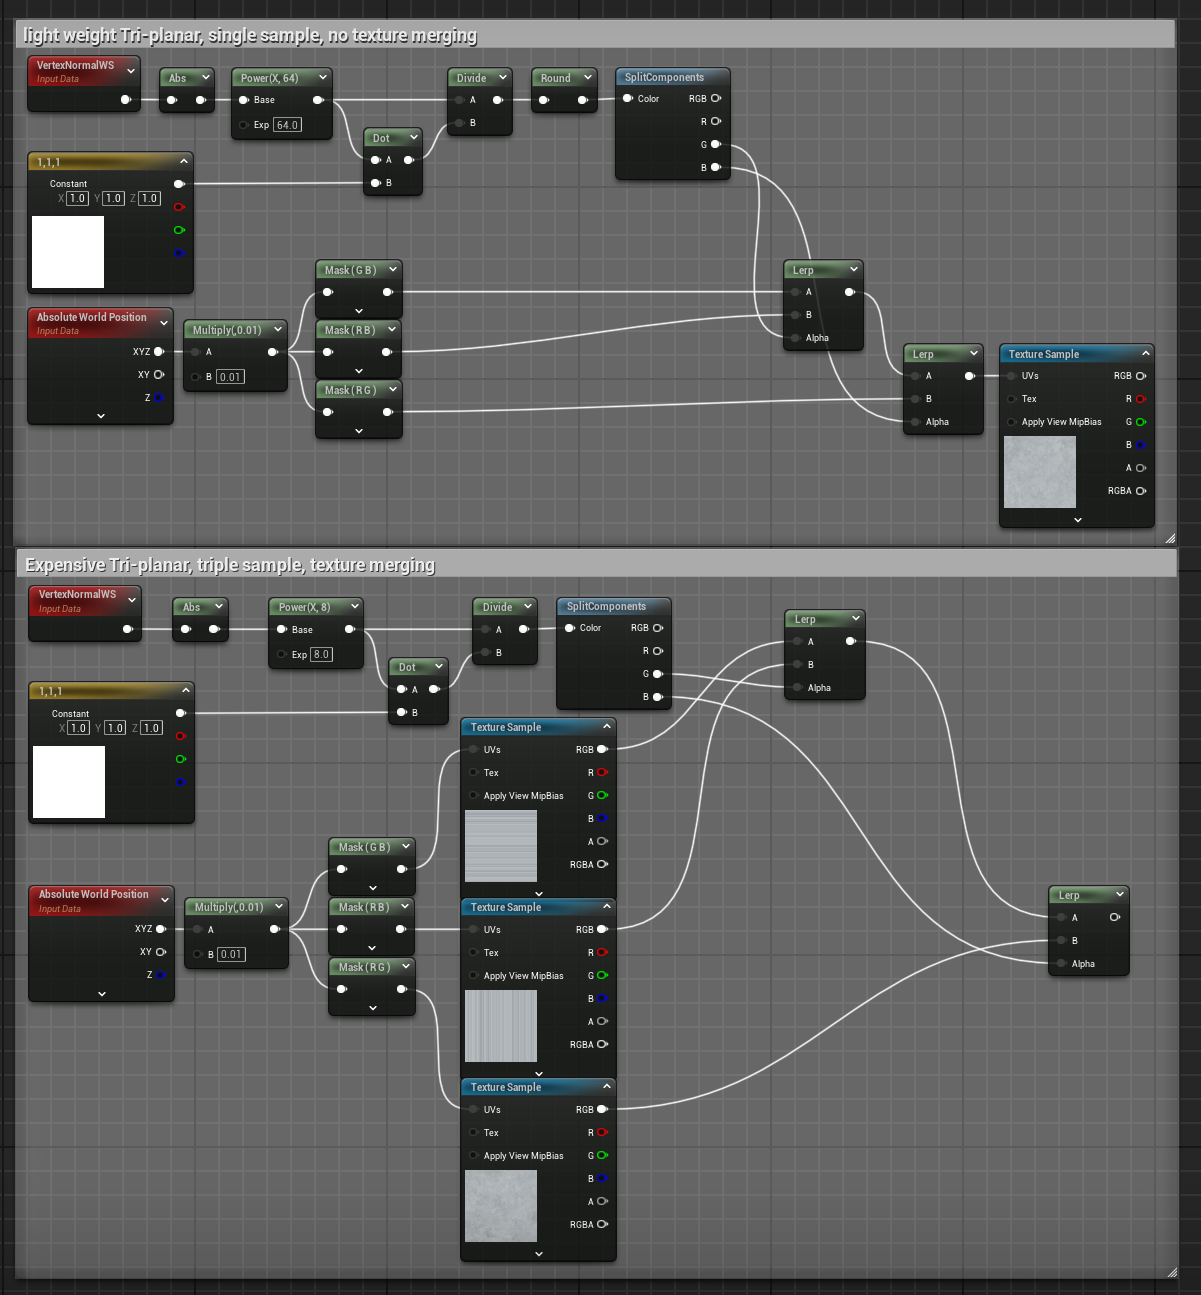
Task: Click resize handle of Expensive comment box
Action: coord(1172,1272)
